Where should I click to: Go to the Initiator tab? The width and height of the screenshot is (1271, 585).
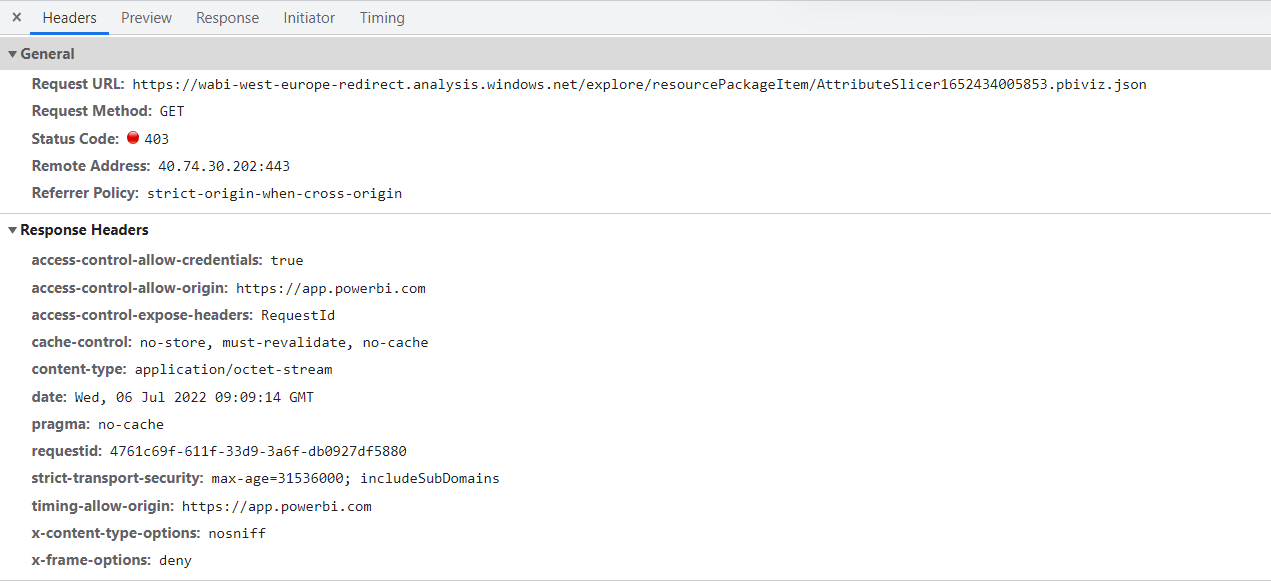point(309,18)
